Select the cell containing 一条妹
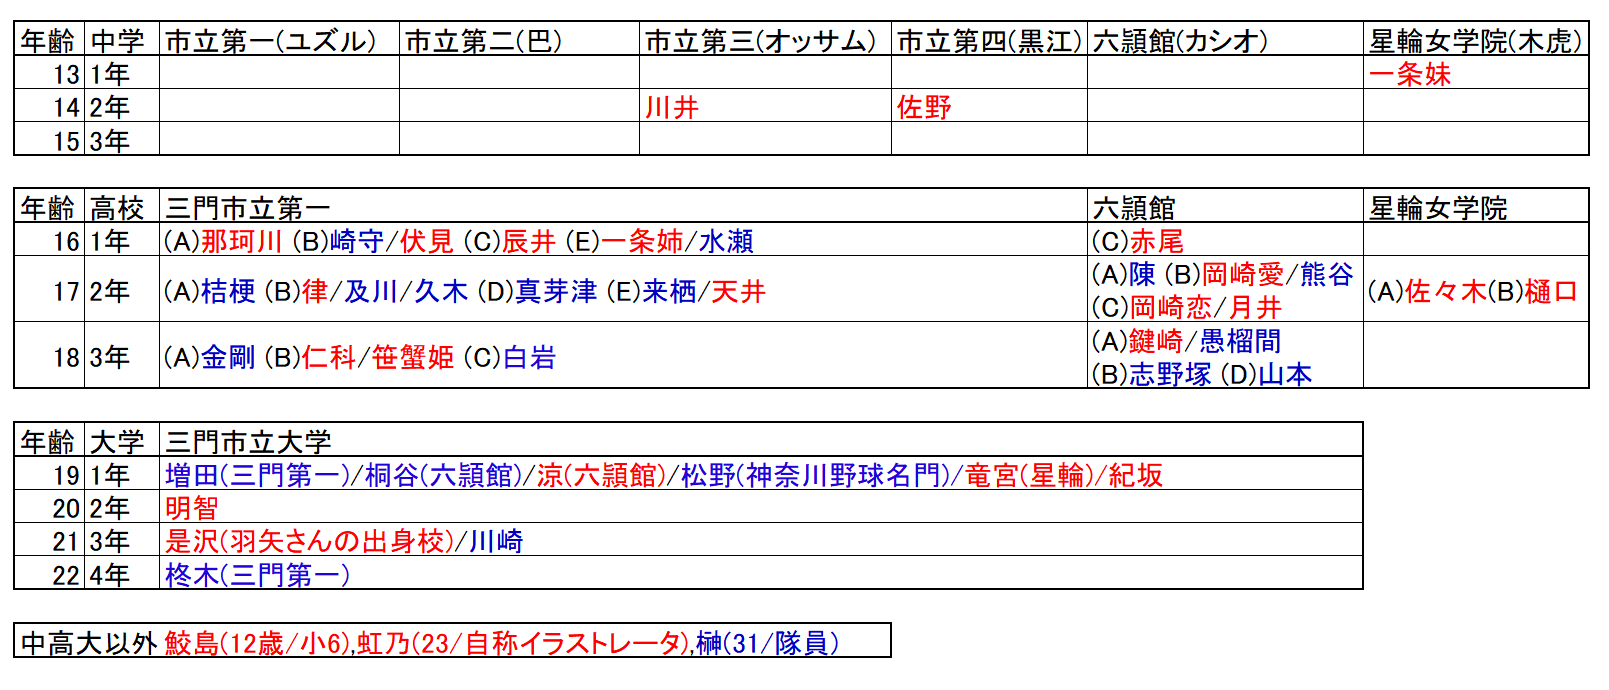1609x690 pixels. click(x=1476, y=73)
